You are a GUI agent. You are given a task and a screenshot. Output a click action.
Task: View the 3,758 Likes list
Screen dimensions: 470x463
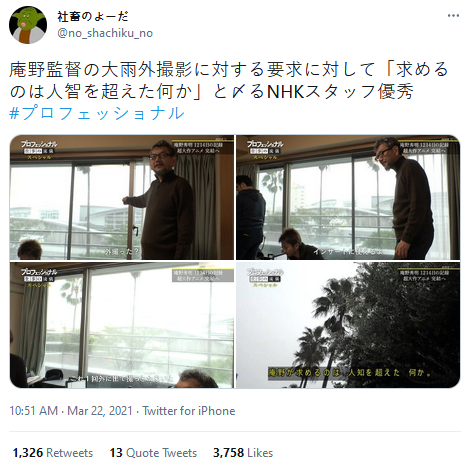tap(243, 453)
